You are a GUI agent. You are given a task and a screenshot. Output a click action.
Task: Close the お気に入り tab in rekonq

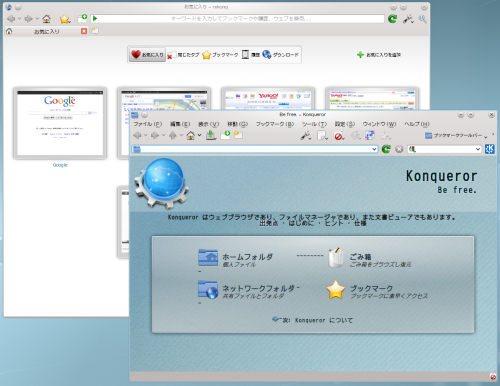84,31
